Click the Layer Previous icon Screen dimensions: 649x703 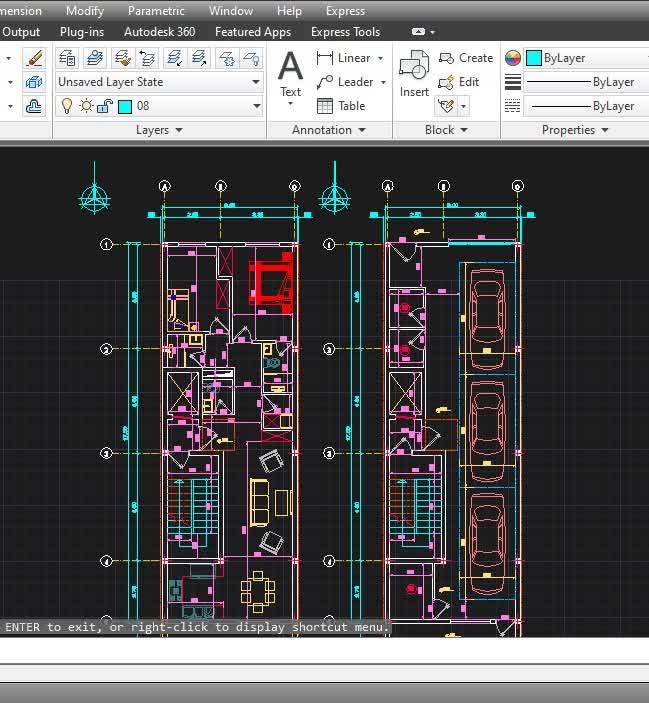tap(147, 58)
